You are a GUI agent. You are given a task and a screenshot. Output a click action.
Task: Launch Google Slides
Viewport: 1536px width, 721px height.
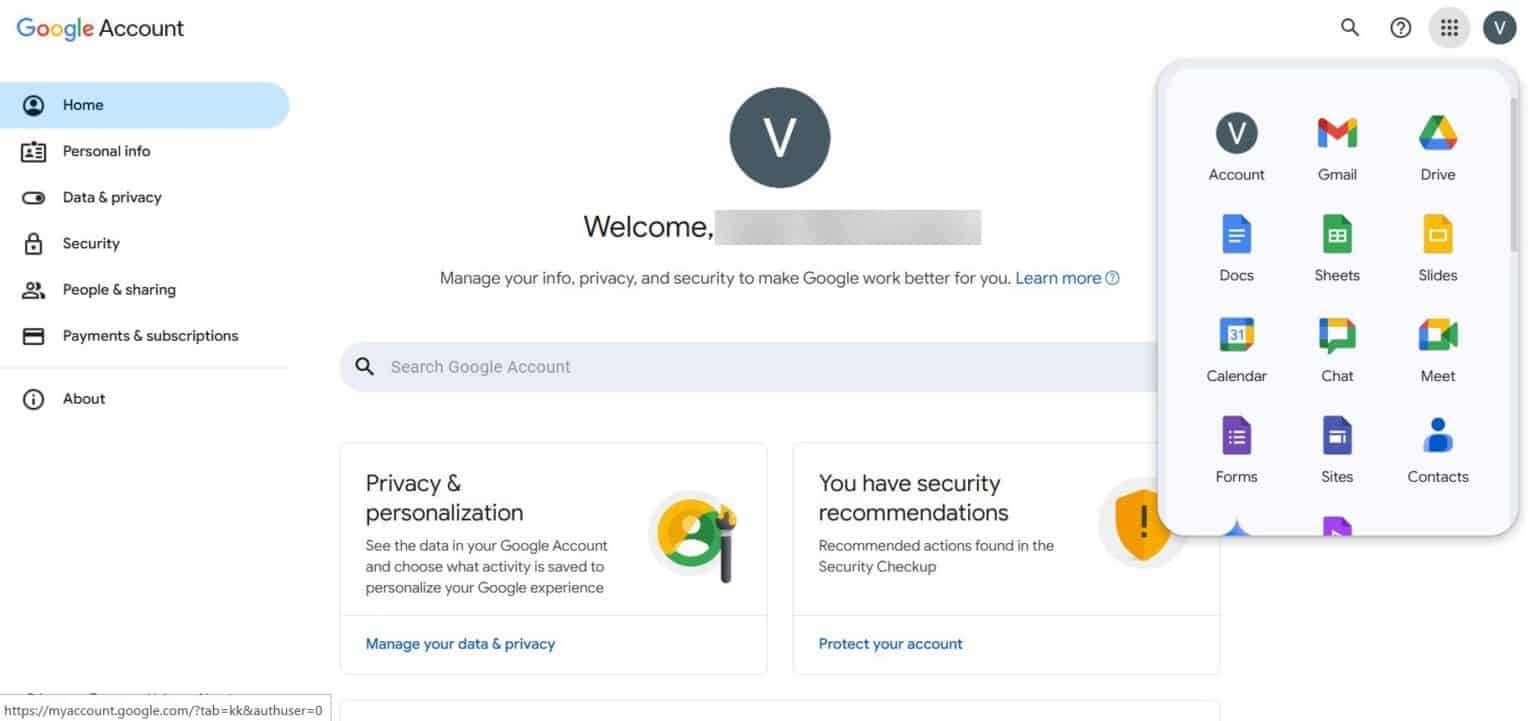coord(1437,246)
